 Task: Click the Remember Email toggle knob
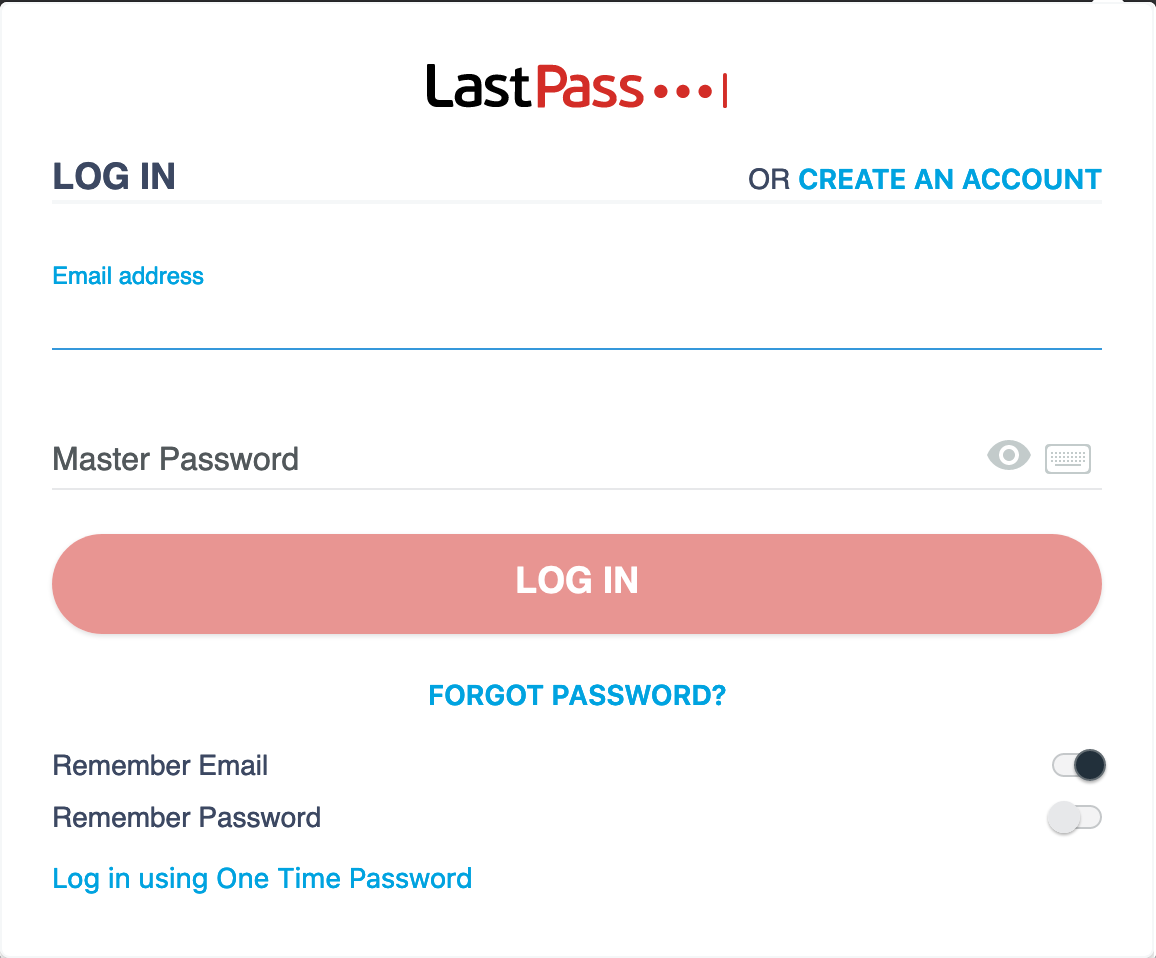[x=1089, y=764]
